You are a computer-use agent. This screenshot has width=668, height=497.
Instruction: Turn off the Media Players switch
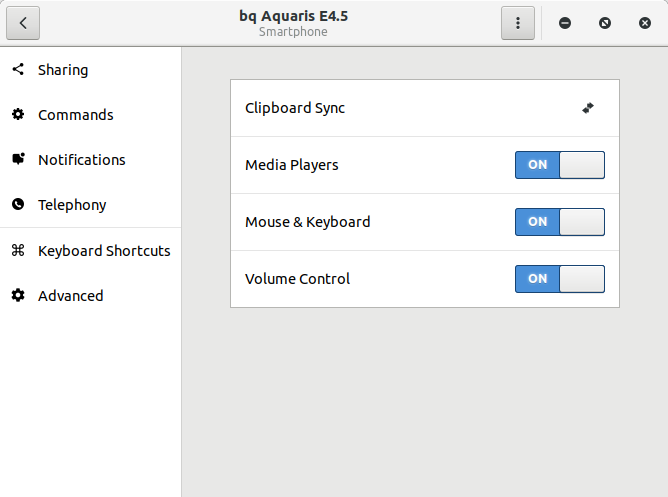pyautogui.click(x=560, y=165)
